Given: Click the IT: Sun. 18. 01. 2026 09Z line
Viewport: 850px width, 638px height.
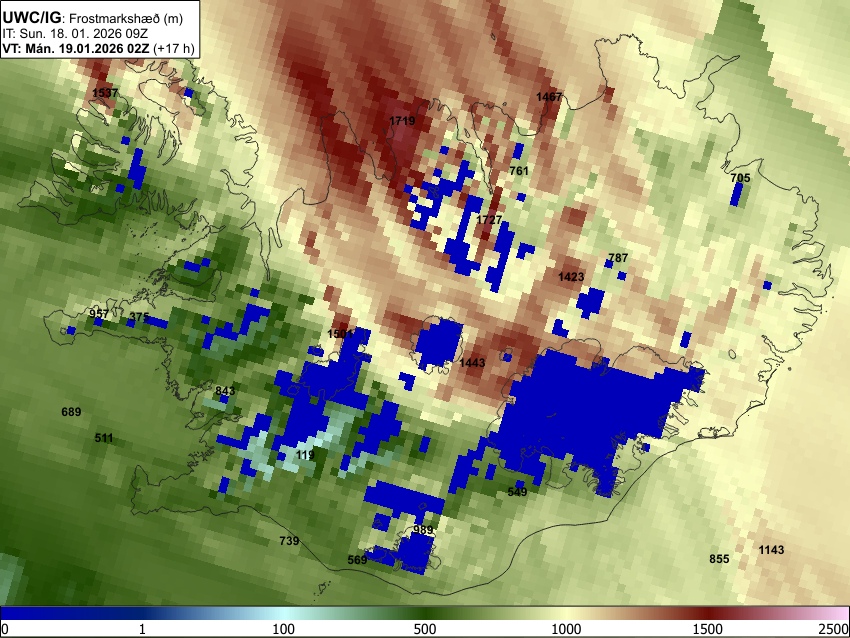Looking at the screenshot, I should tap(75, 34).
